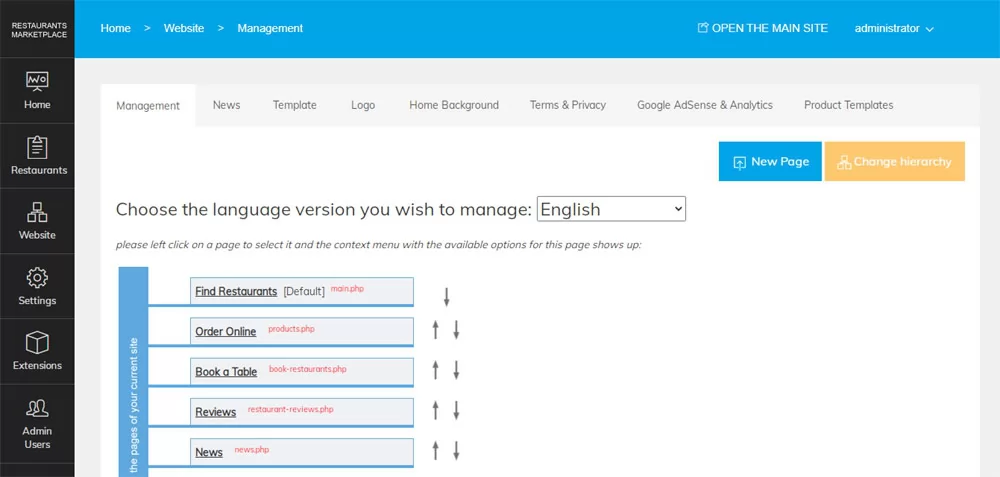Open Restaurants clipboard icon in sidebar
The width and height of the screenshot is (1000, 477).
click(37, 147)
